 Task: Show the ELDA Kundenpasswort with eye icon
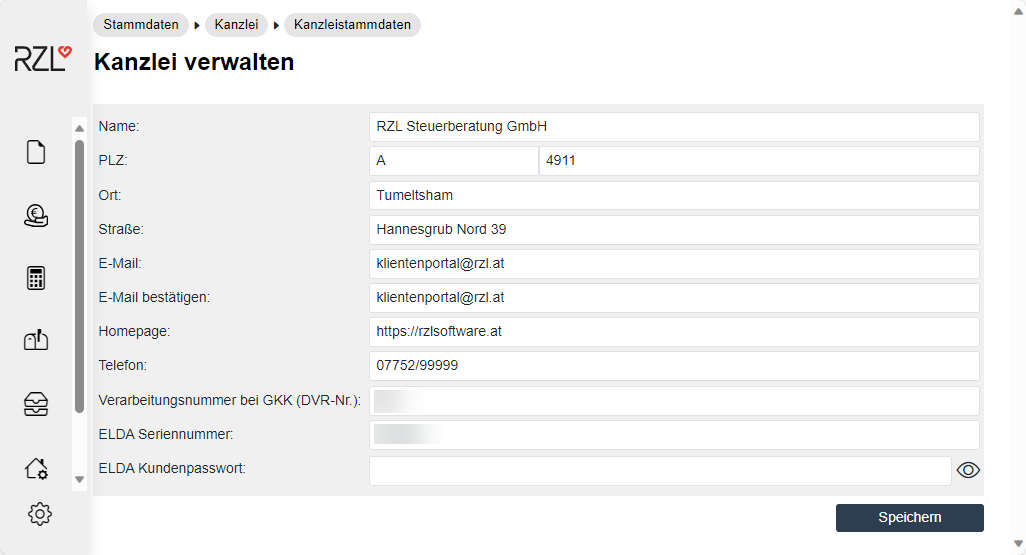click(x=968, y=471)
